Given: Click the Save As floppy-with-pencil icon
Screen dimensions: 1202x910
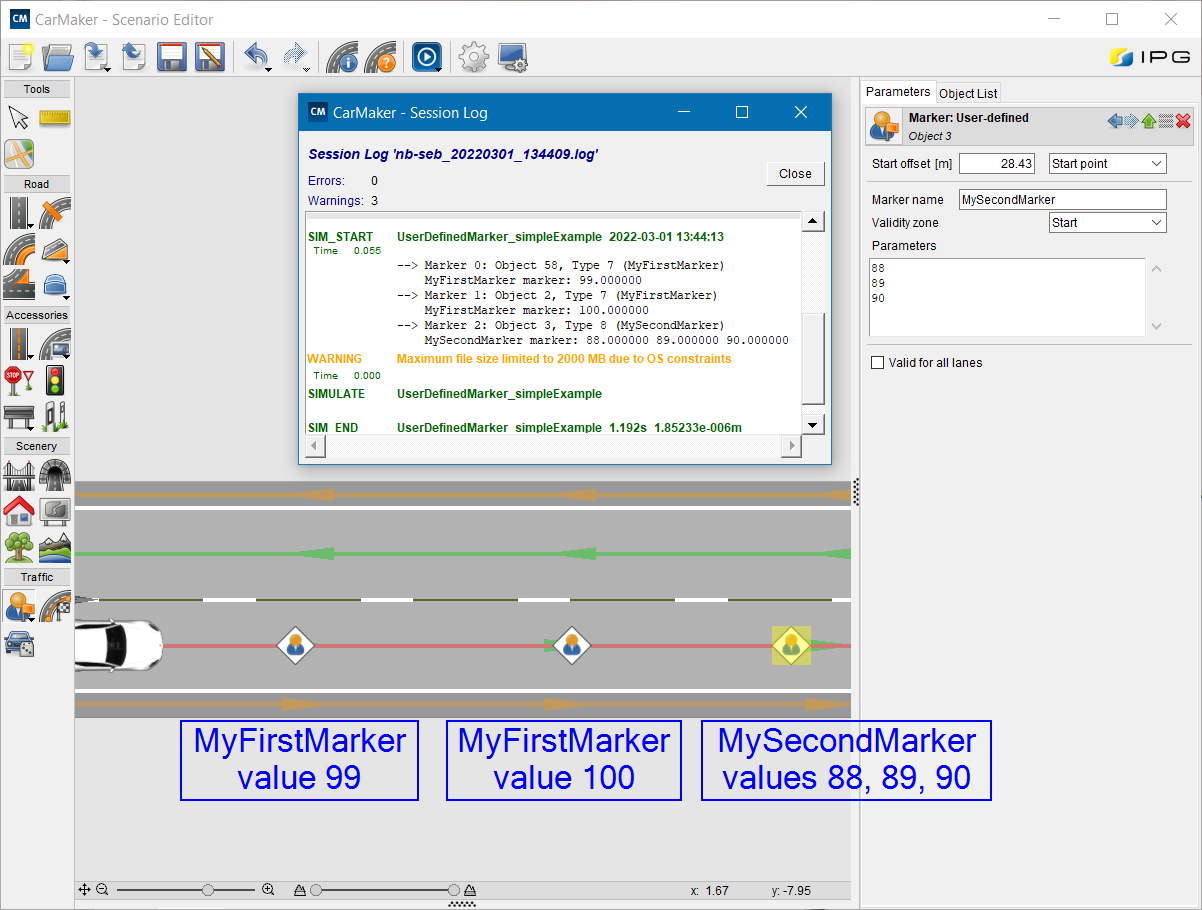Looking at the screenshot, I should click(x=210, y=58).
